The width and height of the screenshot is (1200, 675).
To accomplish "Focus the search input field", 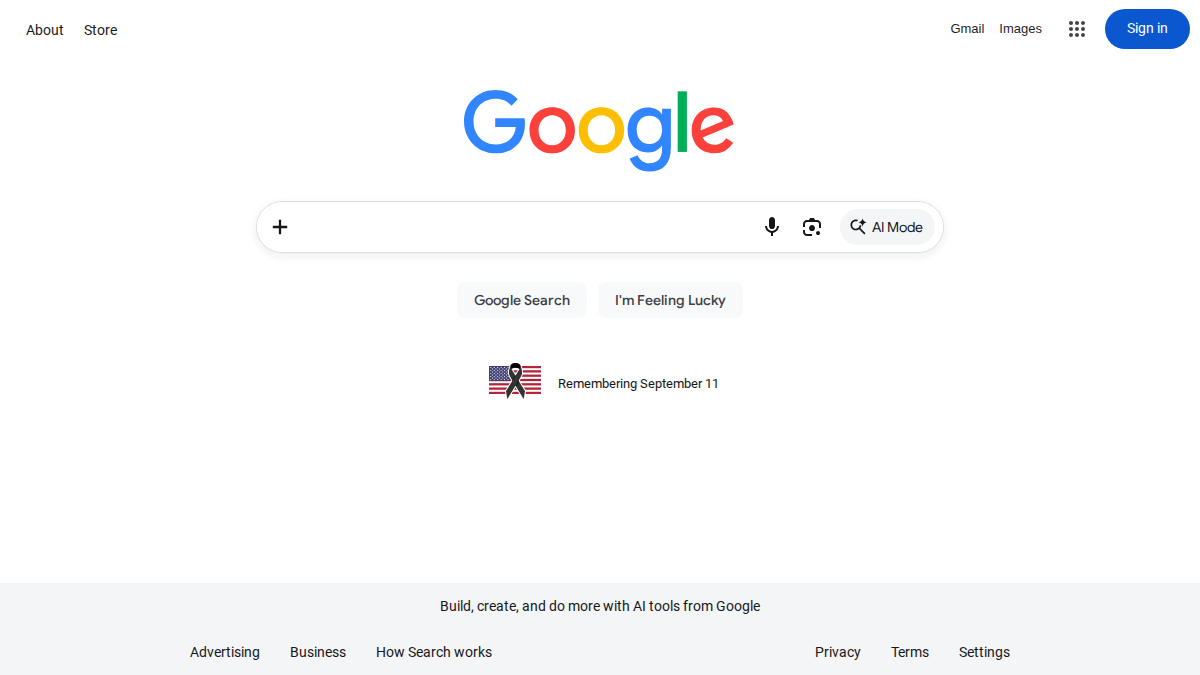I will pyautogui.click(x=525, y=227).
